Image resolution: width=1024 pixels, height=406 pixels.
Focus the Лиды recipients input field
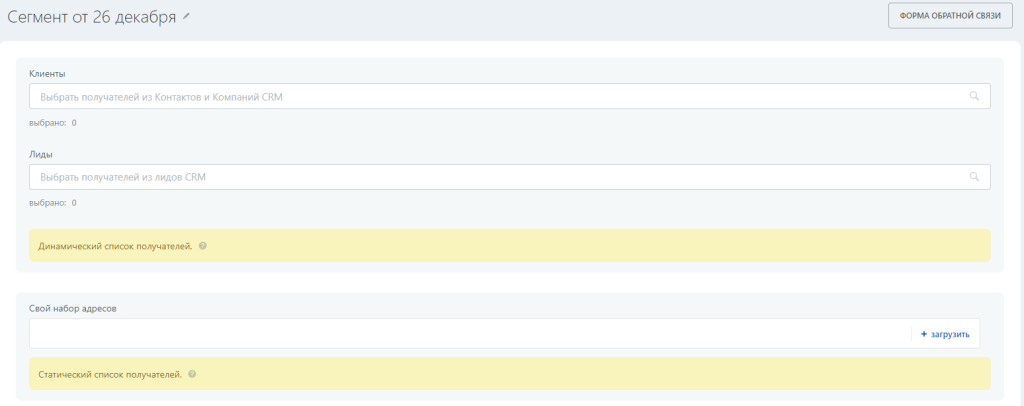[509, 177]
